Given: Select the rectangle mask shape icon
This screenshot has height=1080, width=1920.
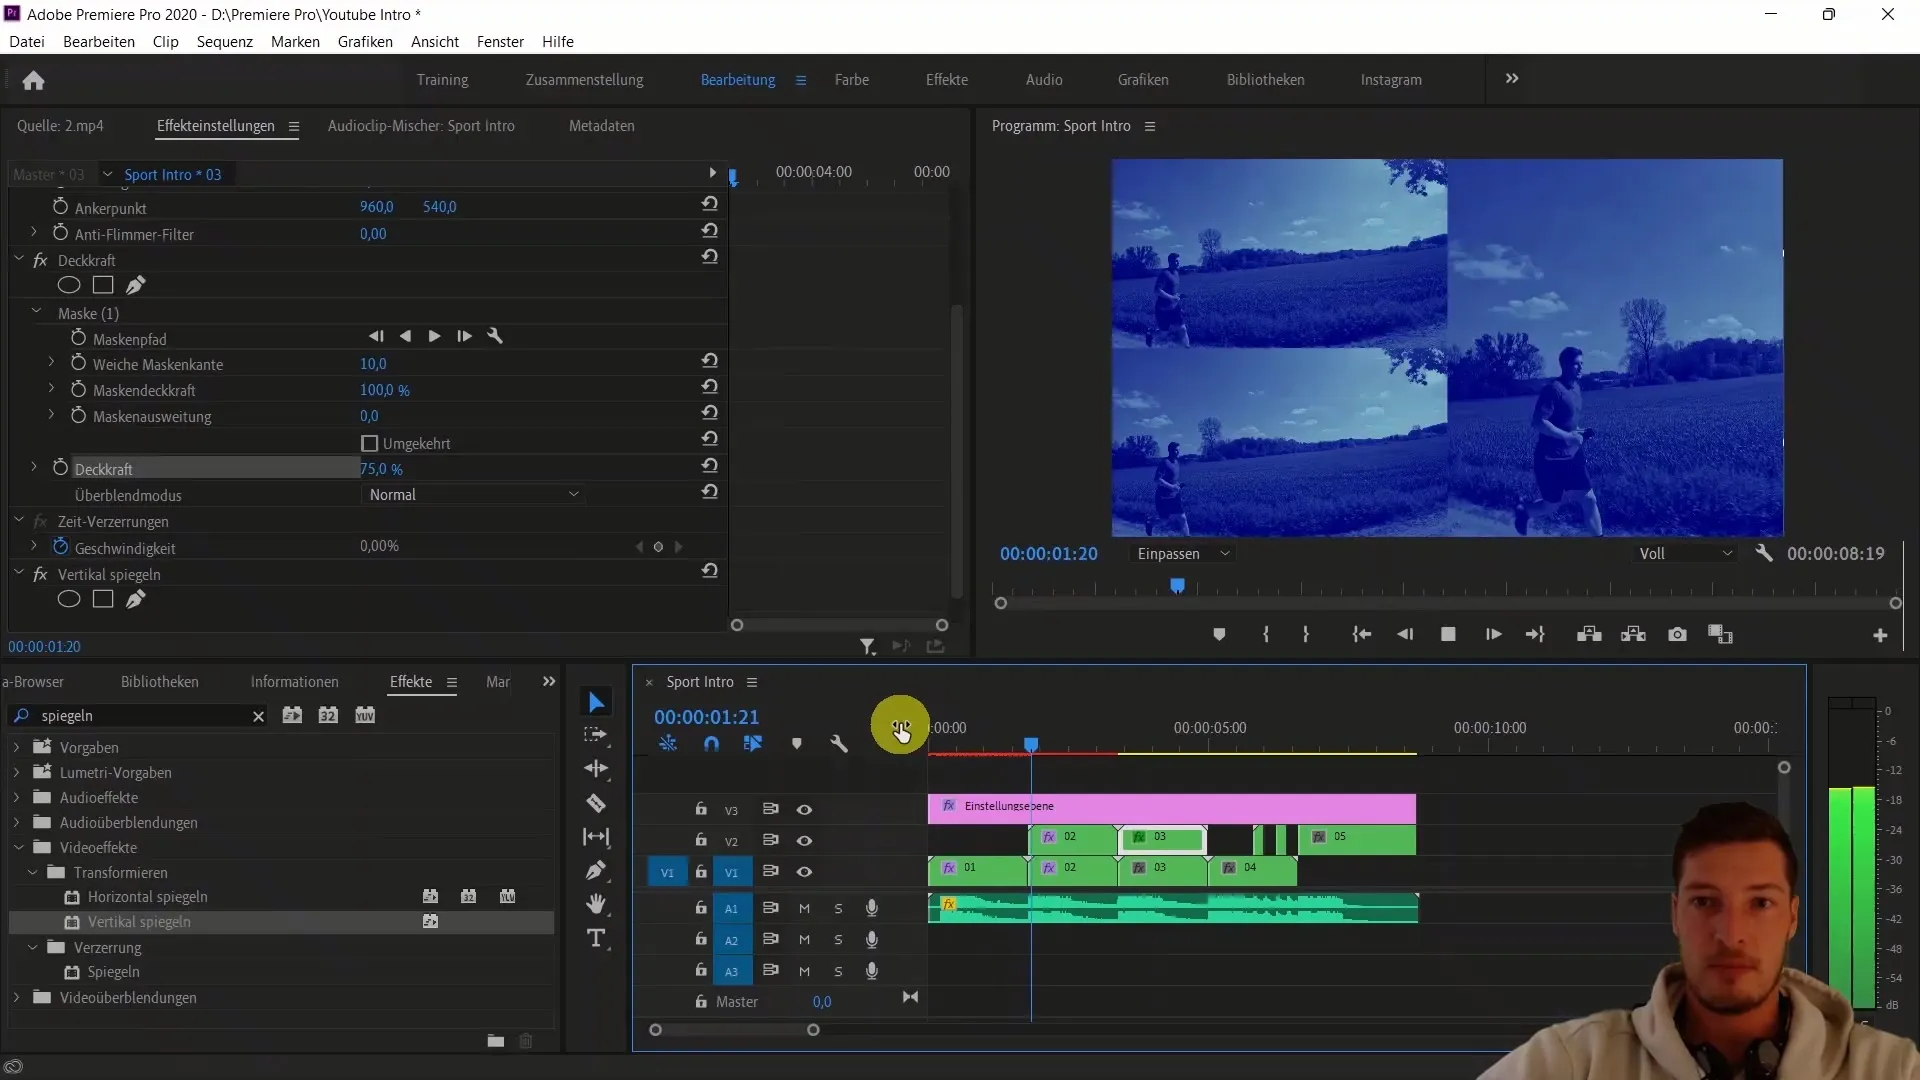Looking at the screenshot, I should pyautogui.click(x=103, y=285).
